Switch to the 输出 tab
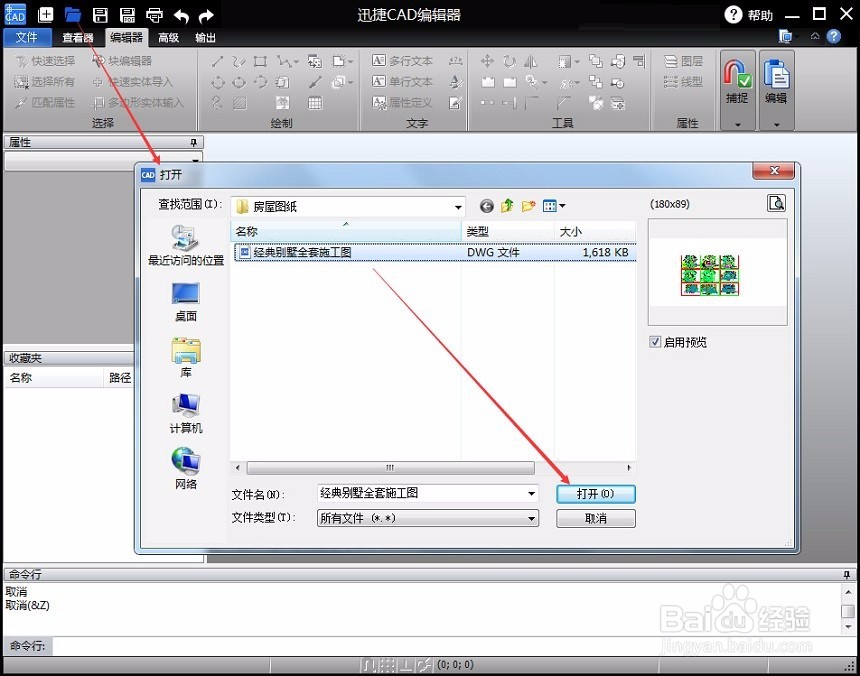The height and width of the screenshot is (676, 860). coord(205,37)
